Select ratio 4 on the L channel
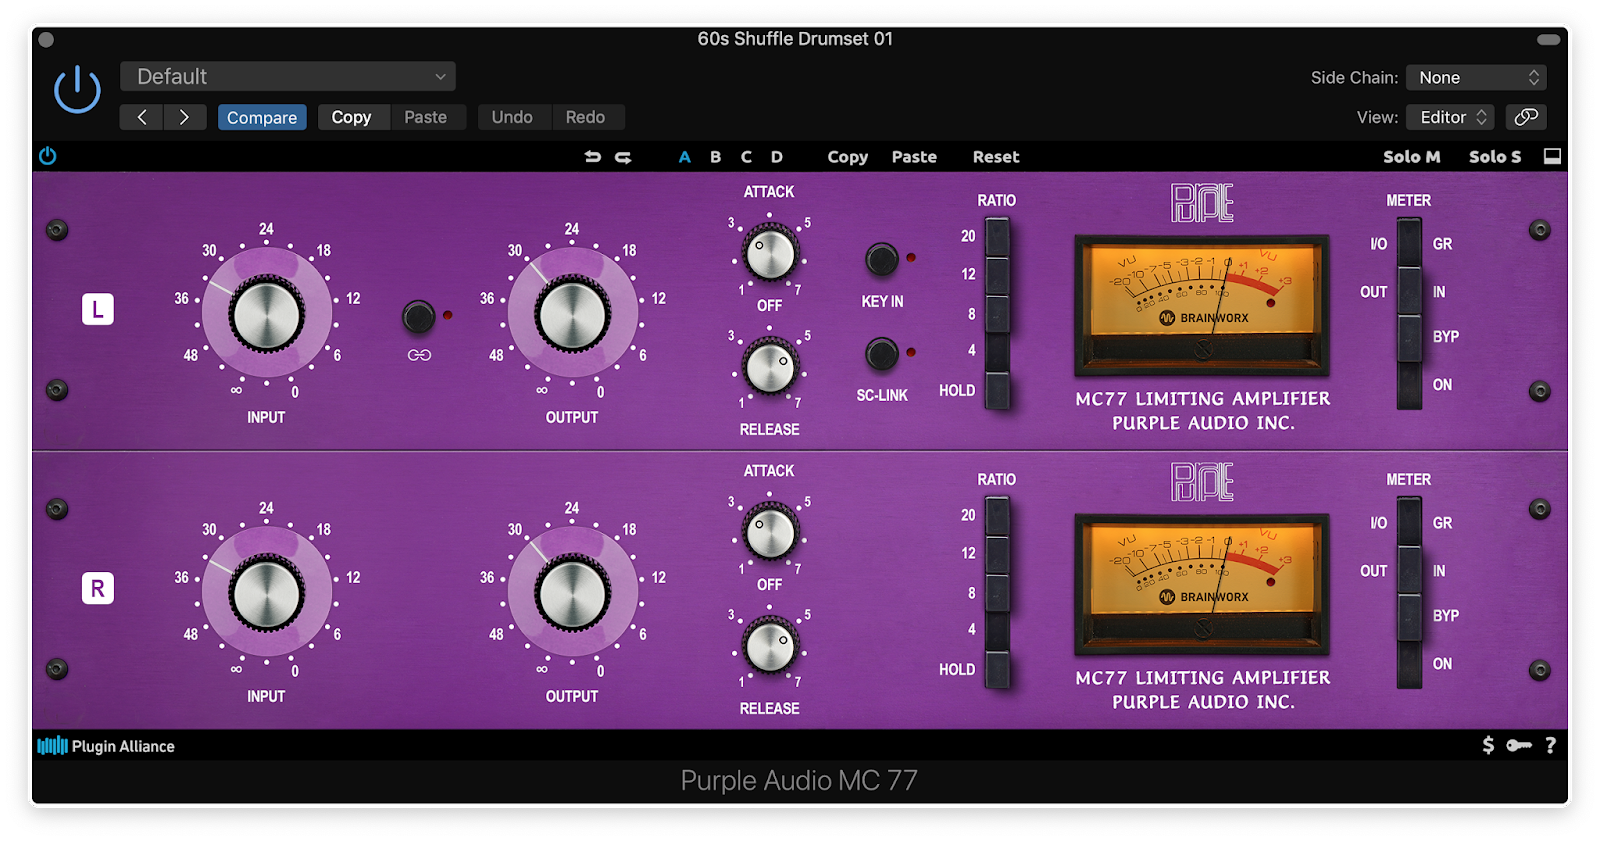 (x=997, y=352)
